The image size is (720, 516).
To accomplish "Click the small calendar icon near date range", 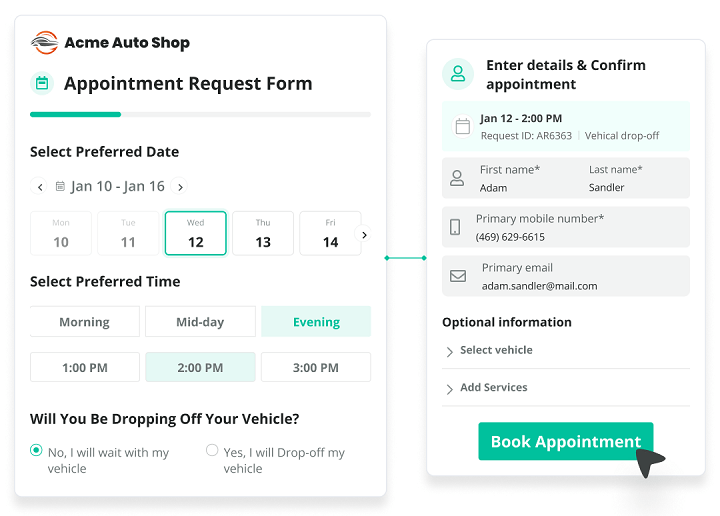I will [60, 186].
